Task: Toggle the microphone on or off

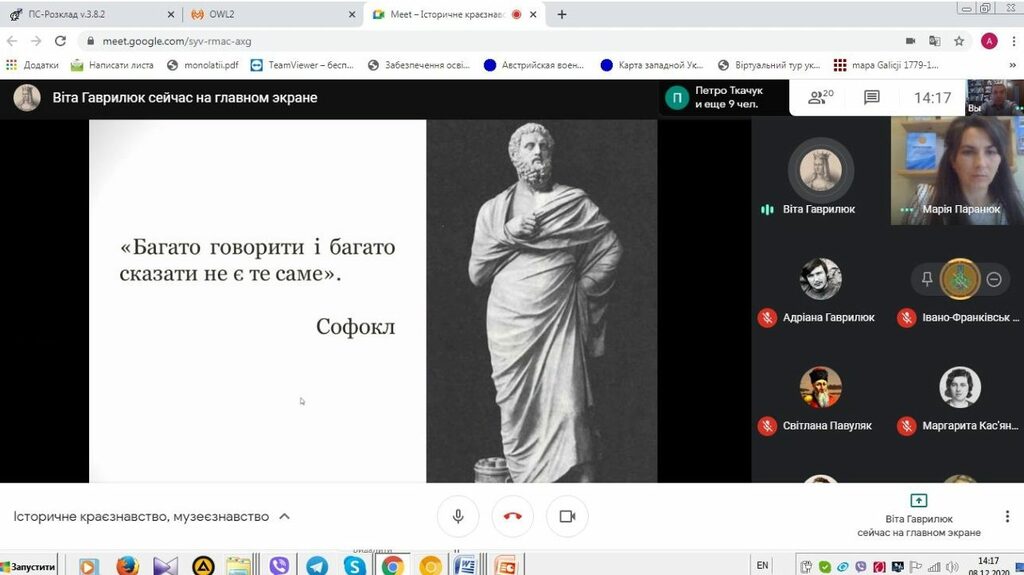Action: (x=458, y=516)
